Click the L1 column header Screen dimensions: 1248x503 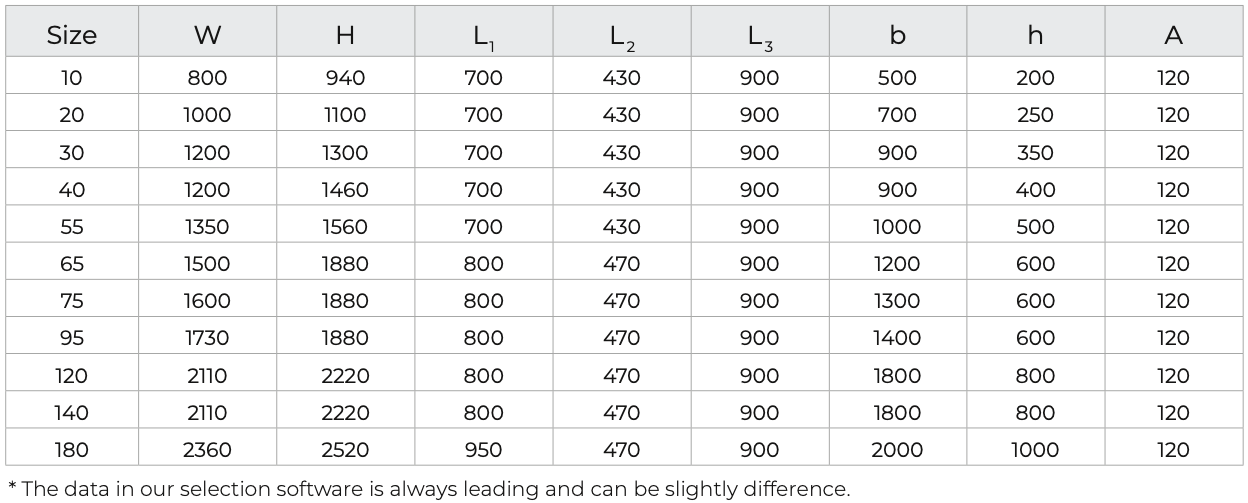483,37
